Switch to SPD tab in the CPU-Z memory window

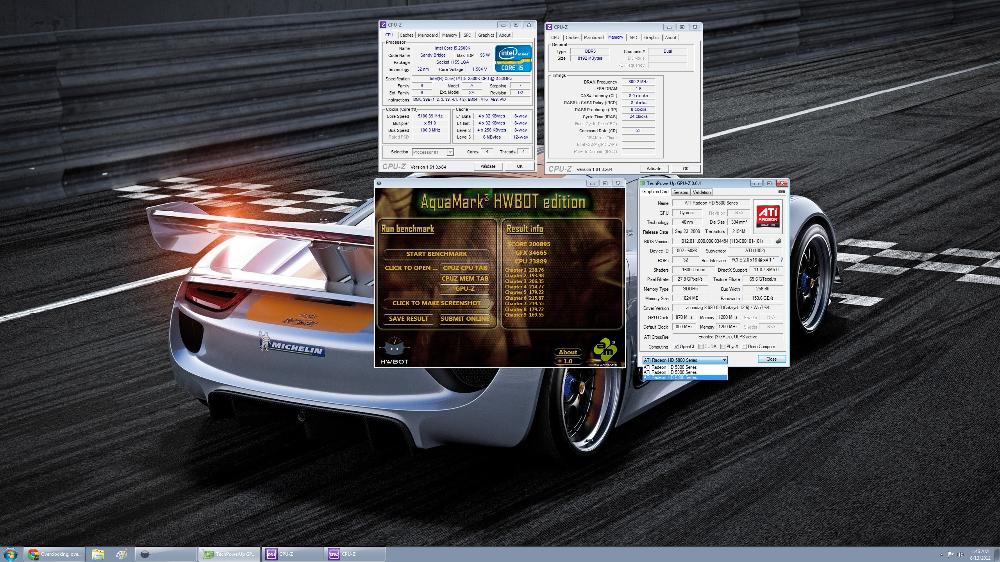pyautogui.click(x=633, y=38)
